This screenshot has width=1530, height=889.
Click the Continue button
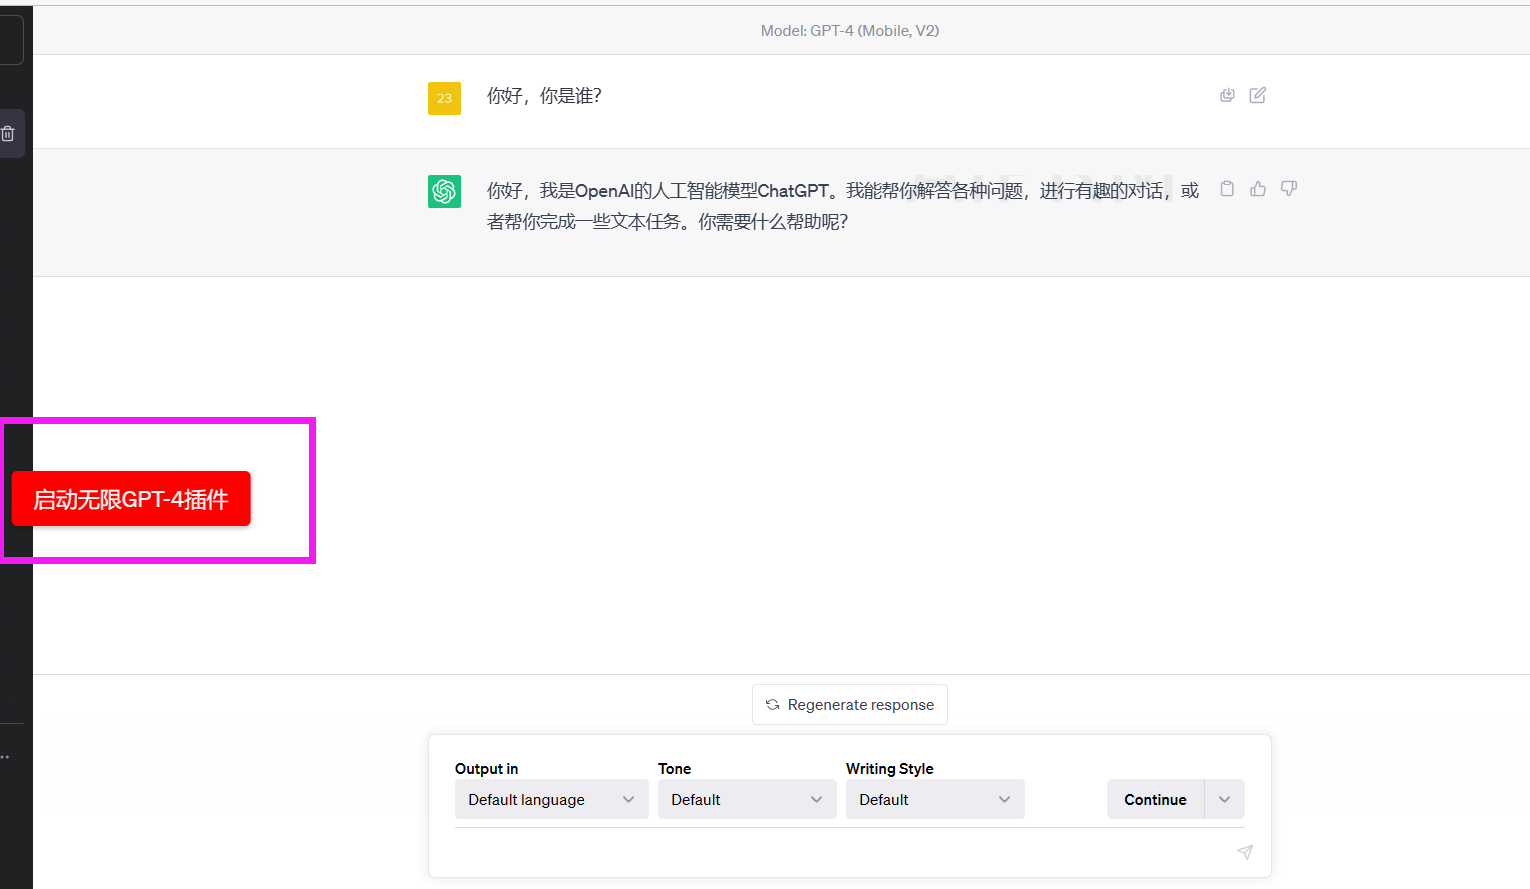point(1155,799)
